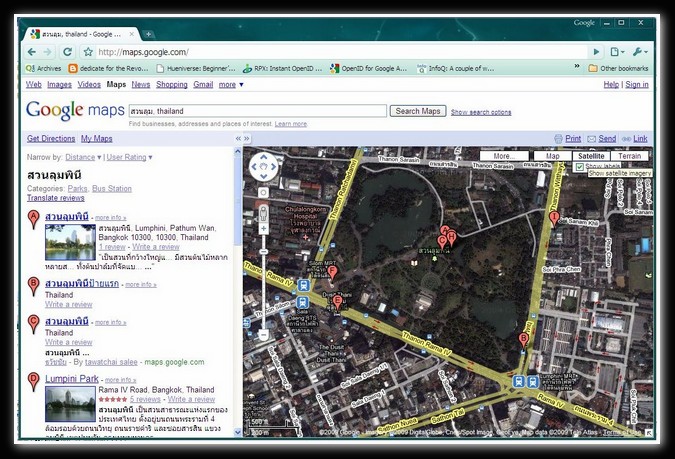Viewport: 675px width, 459px height.
Task: Switch to the Satellite view
Action: (x=591, y=156)
